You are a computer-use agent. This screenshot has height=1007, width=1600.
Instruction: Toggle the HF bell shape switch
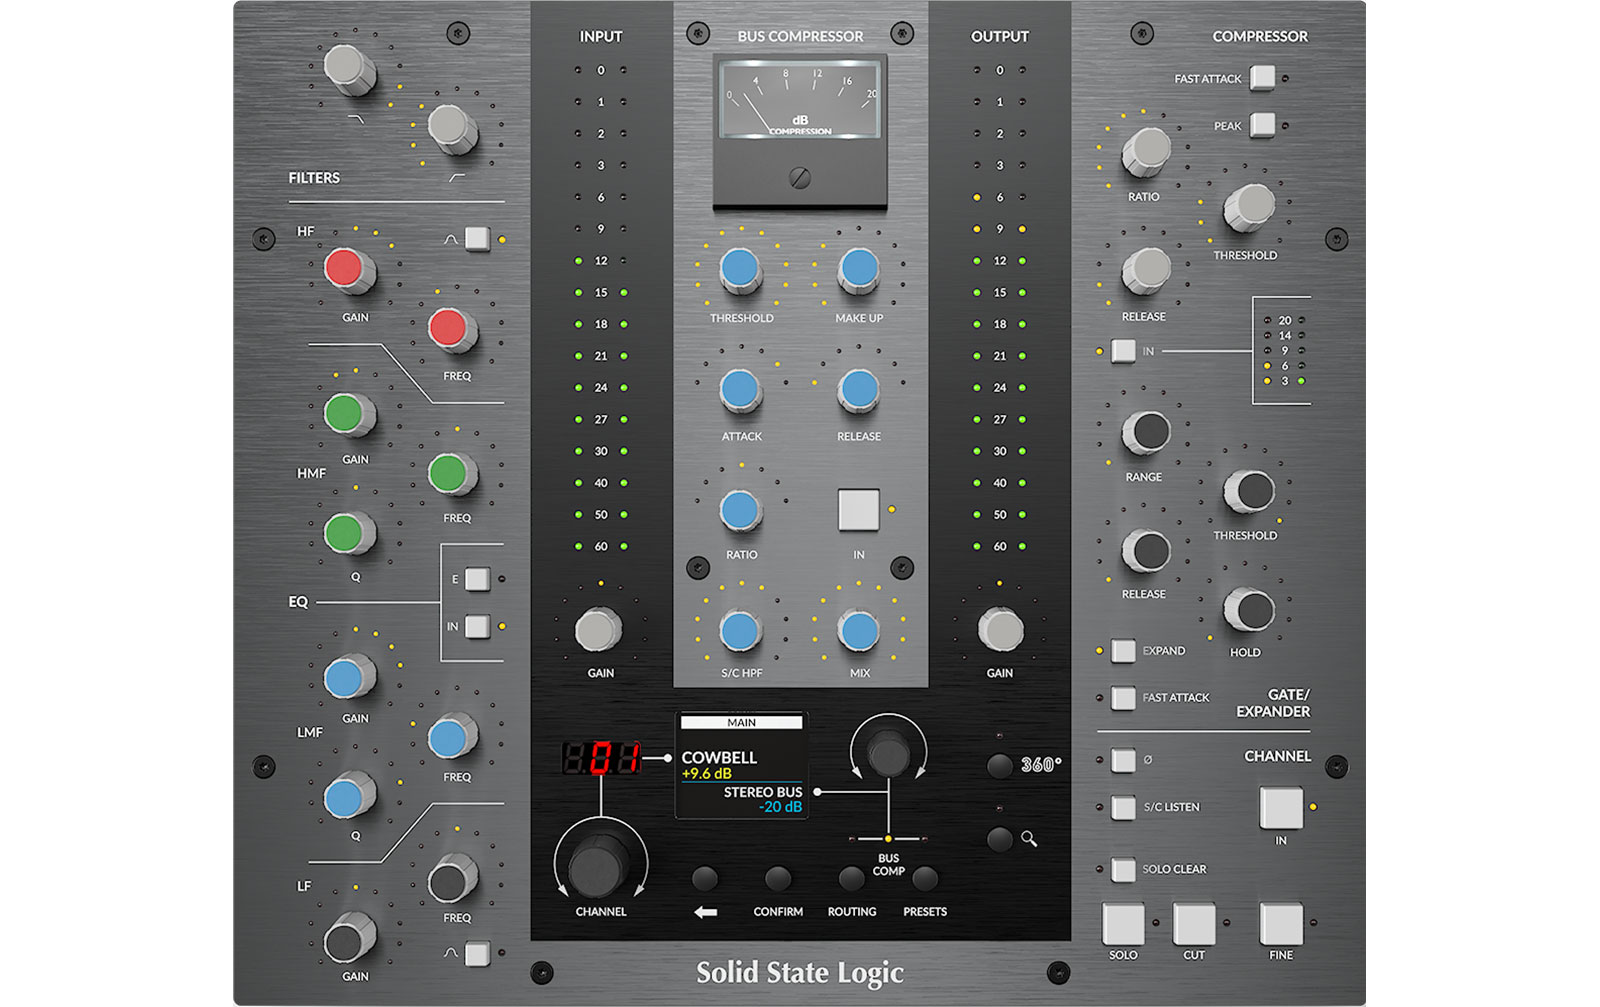click(x=477, y=239)
